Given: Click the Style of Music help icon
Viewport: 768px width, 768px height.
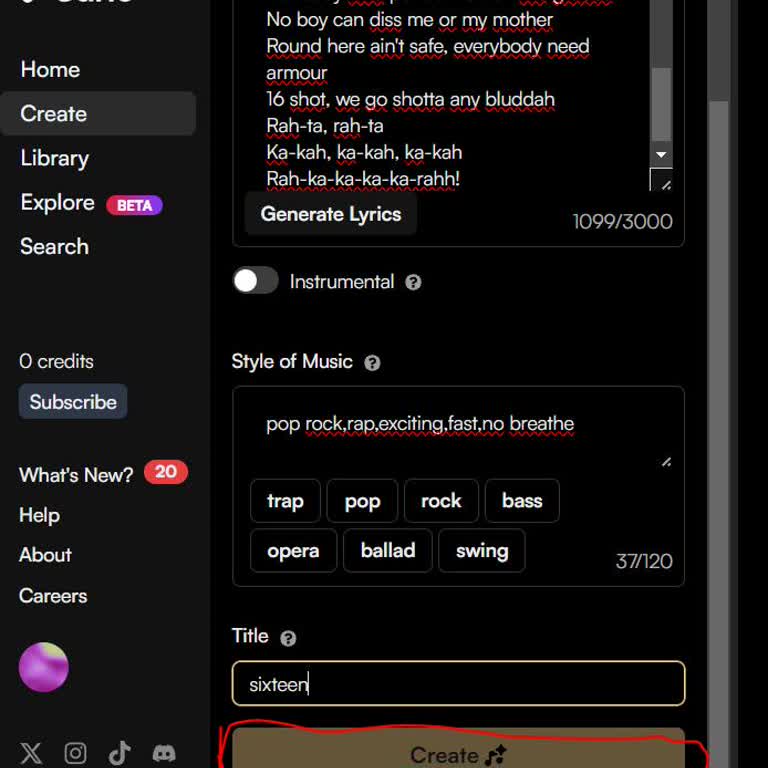Looking at the screenshot, I should point(372,362).
